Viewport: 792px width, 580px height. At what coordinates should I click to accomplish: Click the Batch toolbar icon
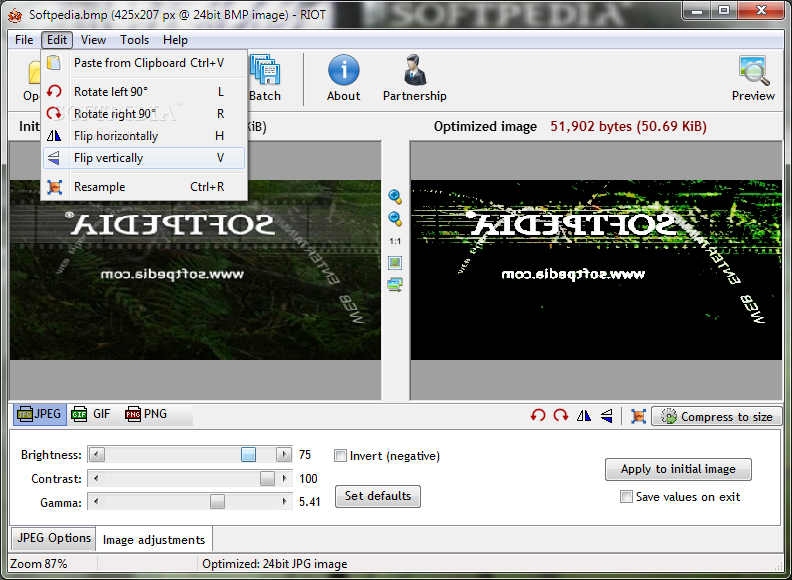pos(265,77)
